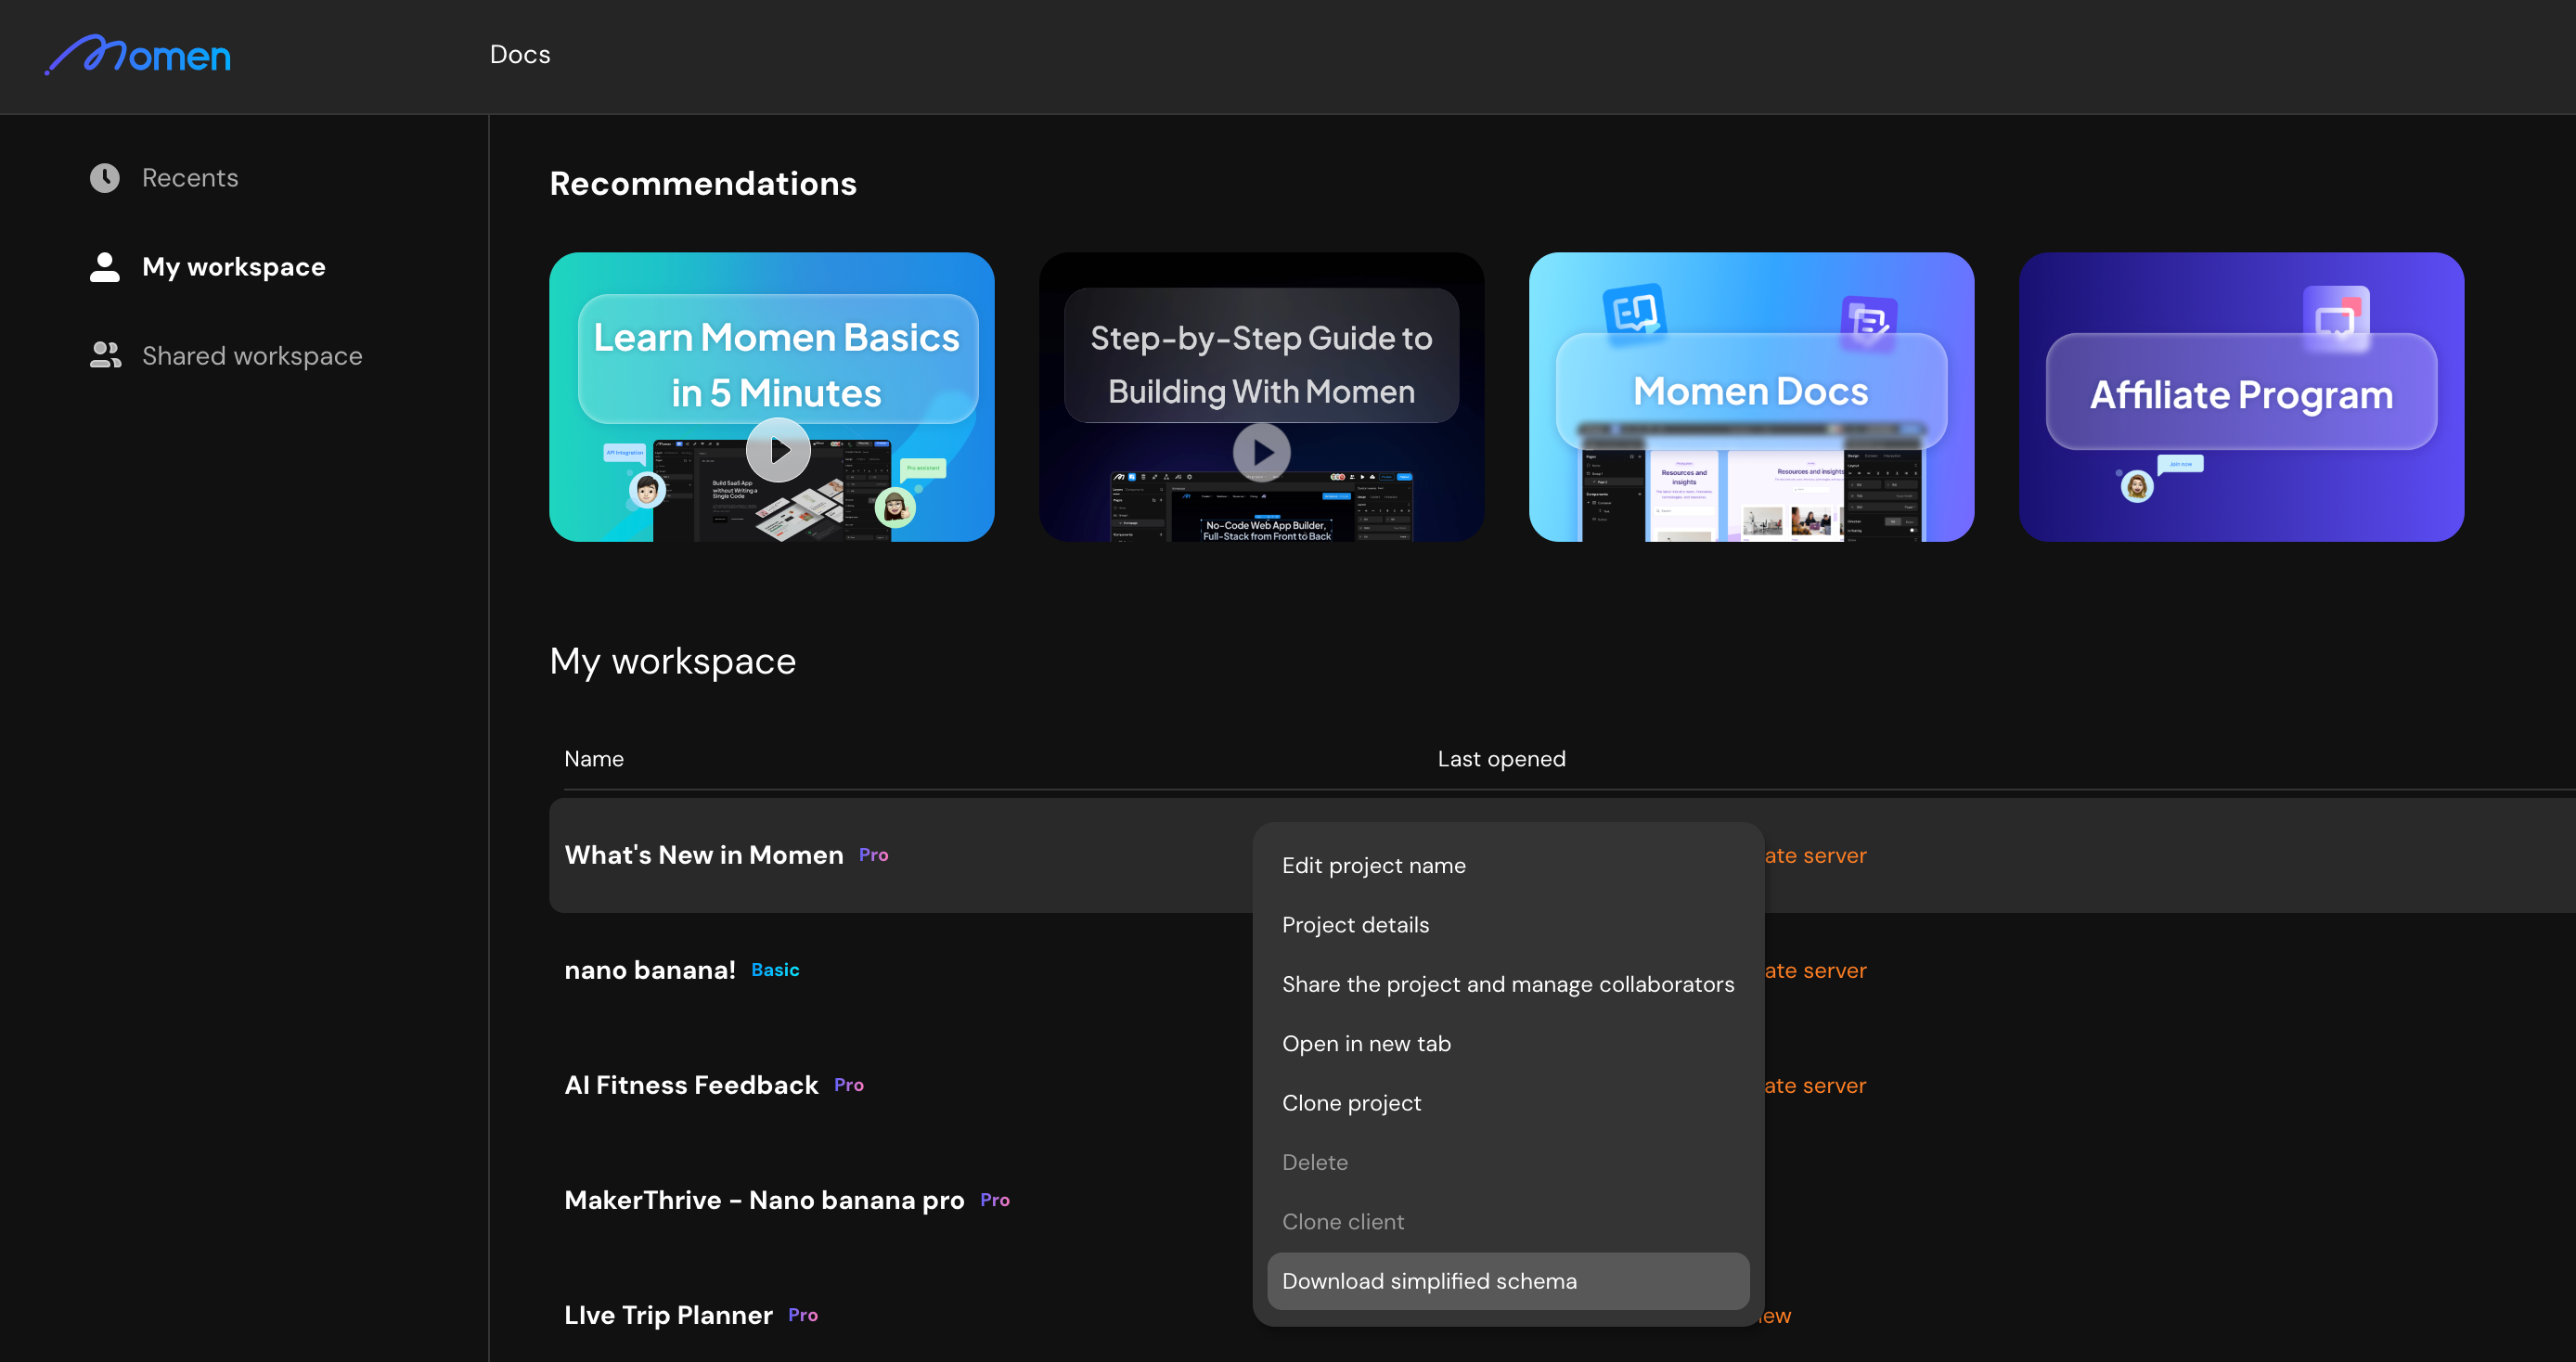Image resolution: width=2576 pixels, height=1362 pixels.
Task: Click the Momen logo
Action: pyautogui.click(x=138, y=55)
